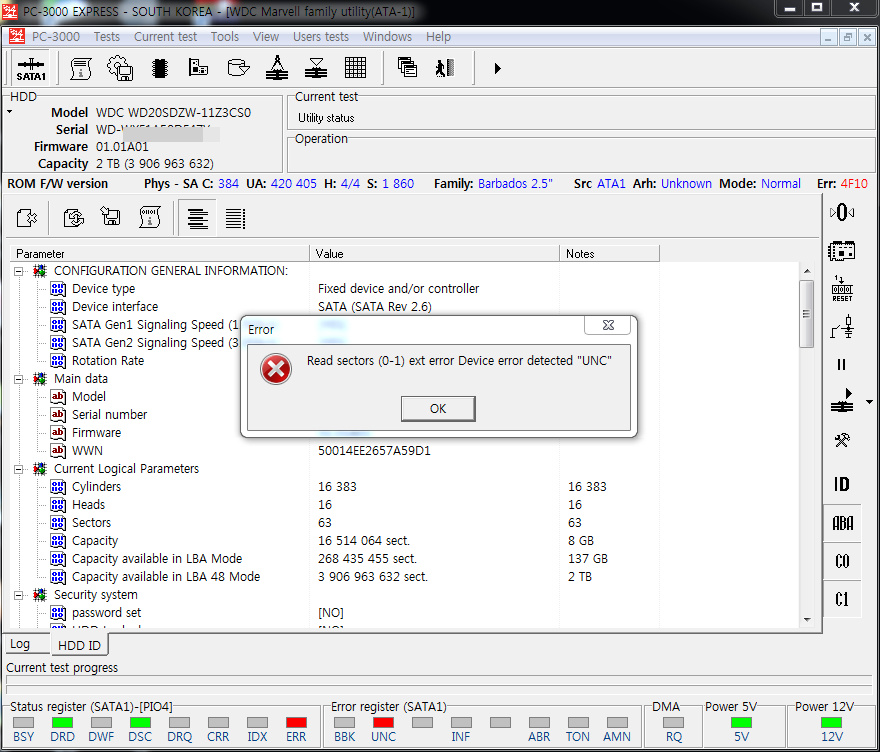Click the save to disk icon in secondary toolbar
The image size is (880, 752).
coord(111,217)
